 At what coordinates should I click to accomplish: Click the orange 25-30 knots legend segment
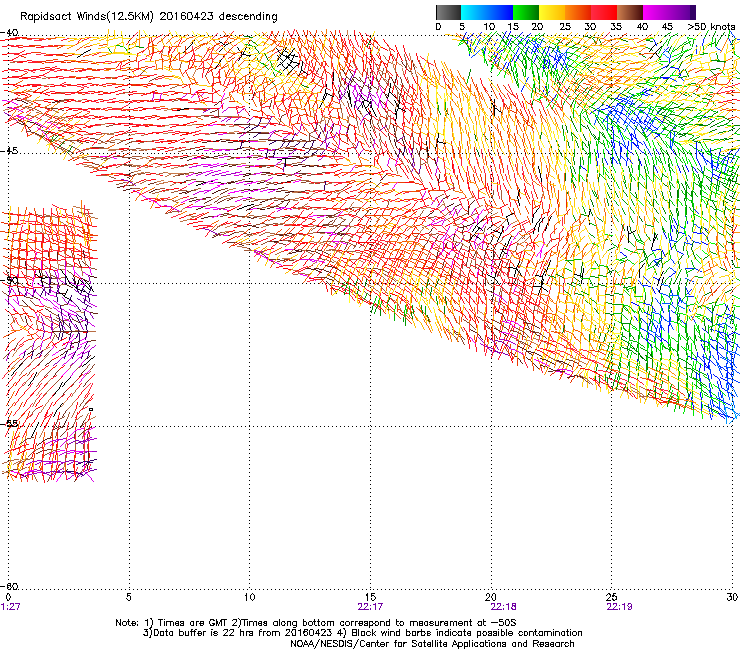click(578, 12)
